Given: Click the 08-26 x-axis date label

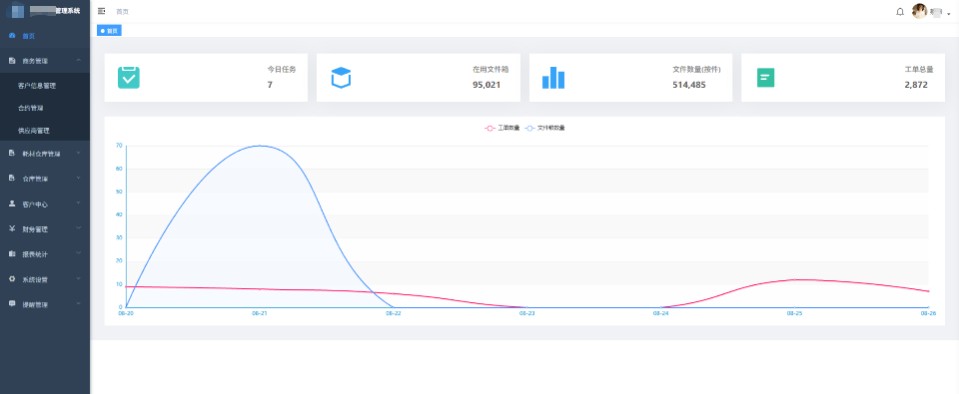Looking at the screenshot, I should click(x=928, y=313).
